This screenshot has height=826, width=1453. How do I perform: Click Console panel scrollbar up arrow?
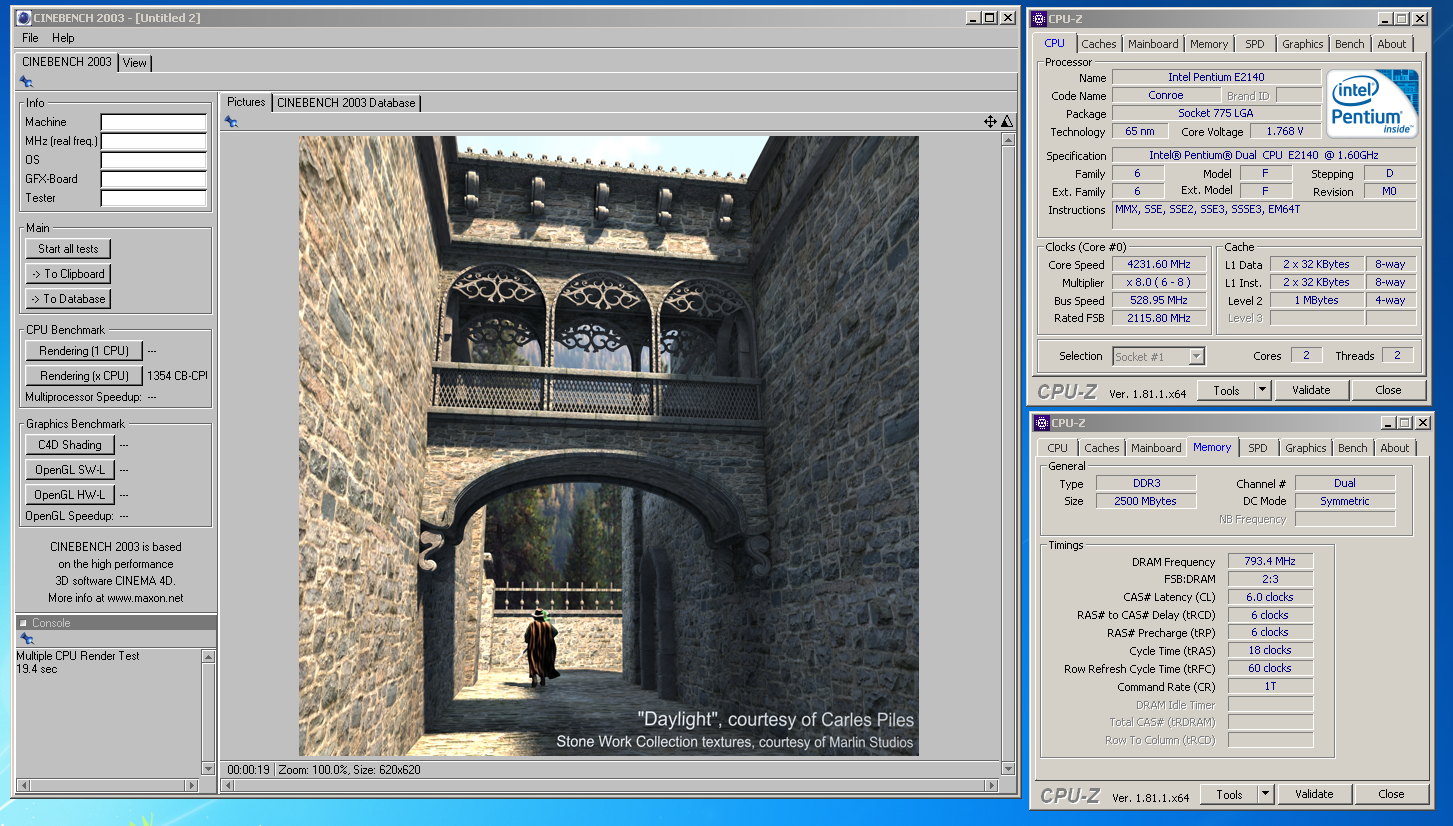(x=208, y=656)
